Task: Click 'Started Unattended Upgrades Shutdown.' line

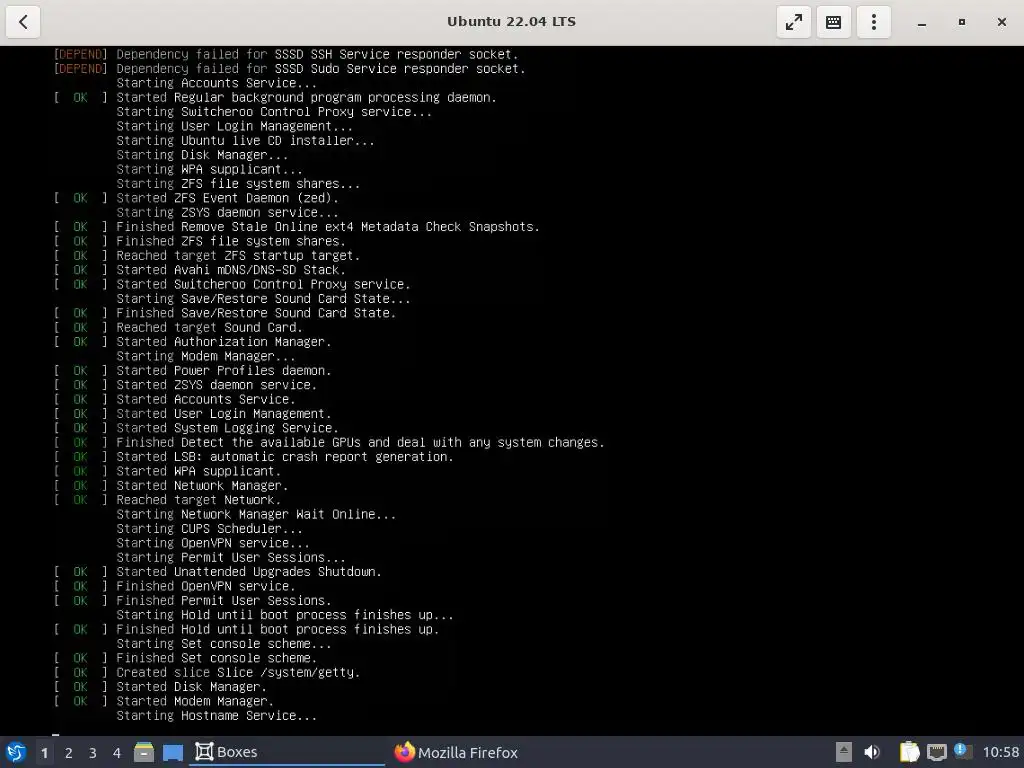Action: 249,572
